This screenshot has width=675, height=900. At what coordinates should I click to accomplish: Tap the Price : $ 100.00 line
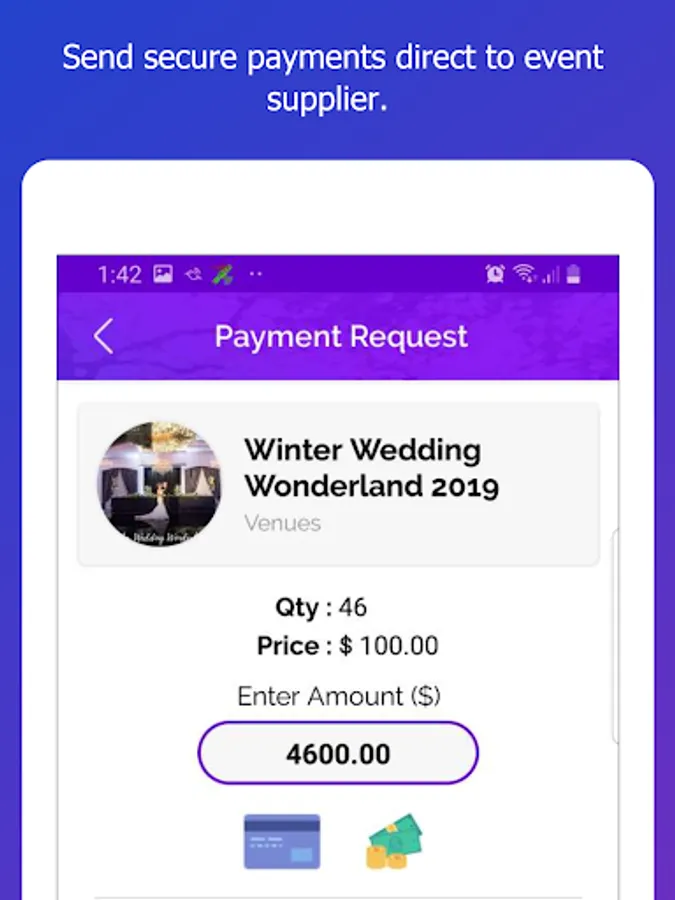[347, 646]
